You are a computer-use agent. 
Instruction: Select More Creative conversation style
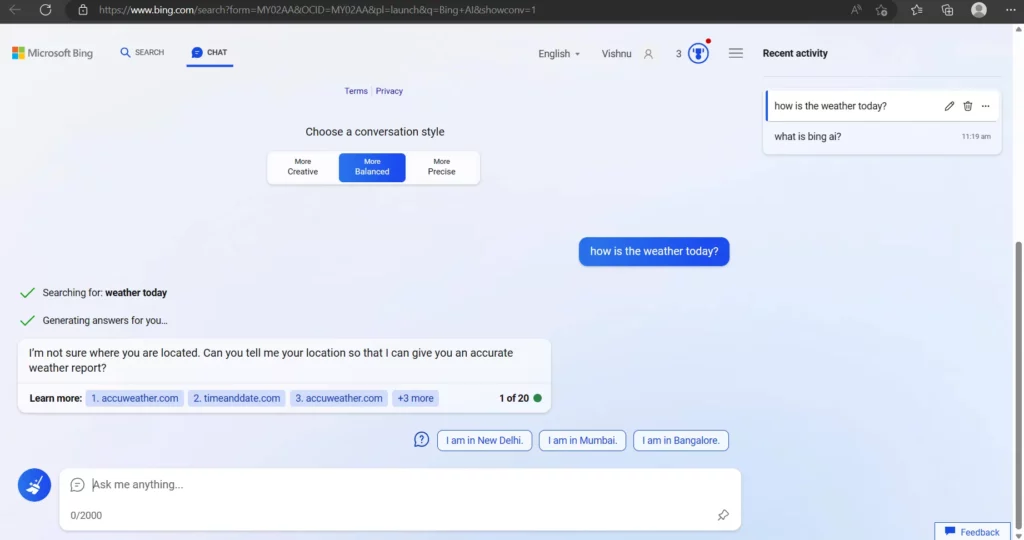pyautogui.click(x=302, y=167)
